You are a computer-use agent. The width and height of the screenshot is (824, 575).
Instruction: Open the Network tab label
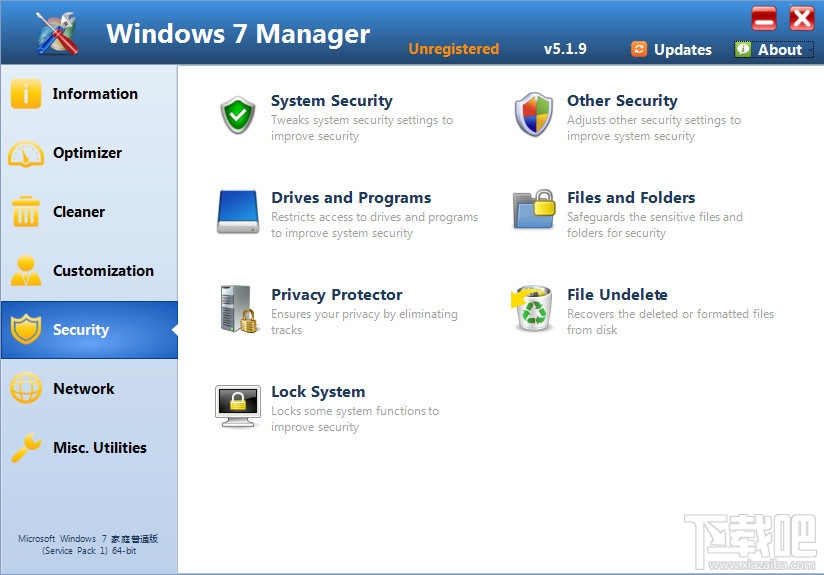pyautogui.click(x=84, y=388)
